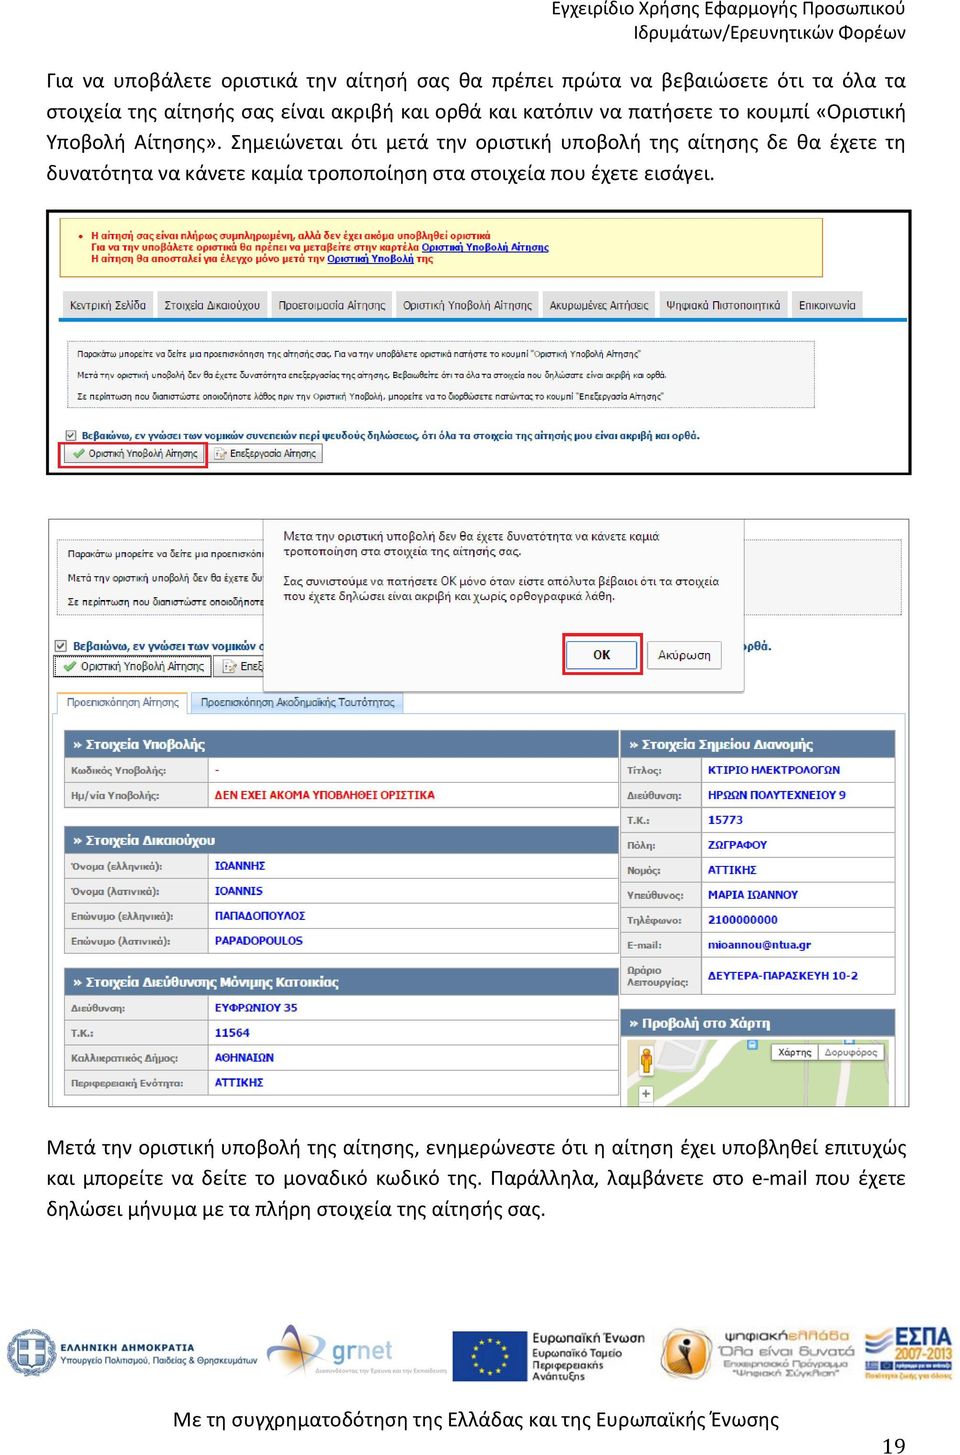960x1455 pixels.
Task: Open the Κεντρική Σελίδα tab
Action: pos(108,305)
